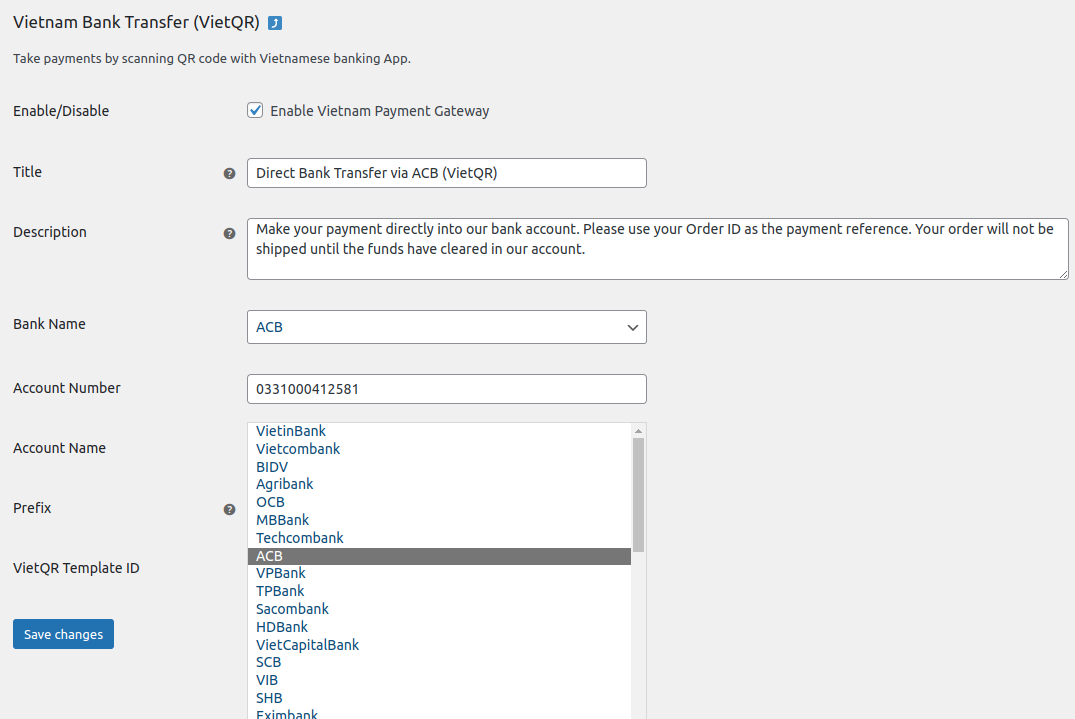Choose Agribank from the list
Viewport: 1075px width, 719px height.
point(284,484)
